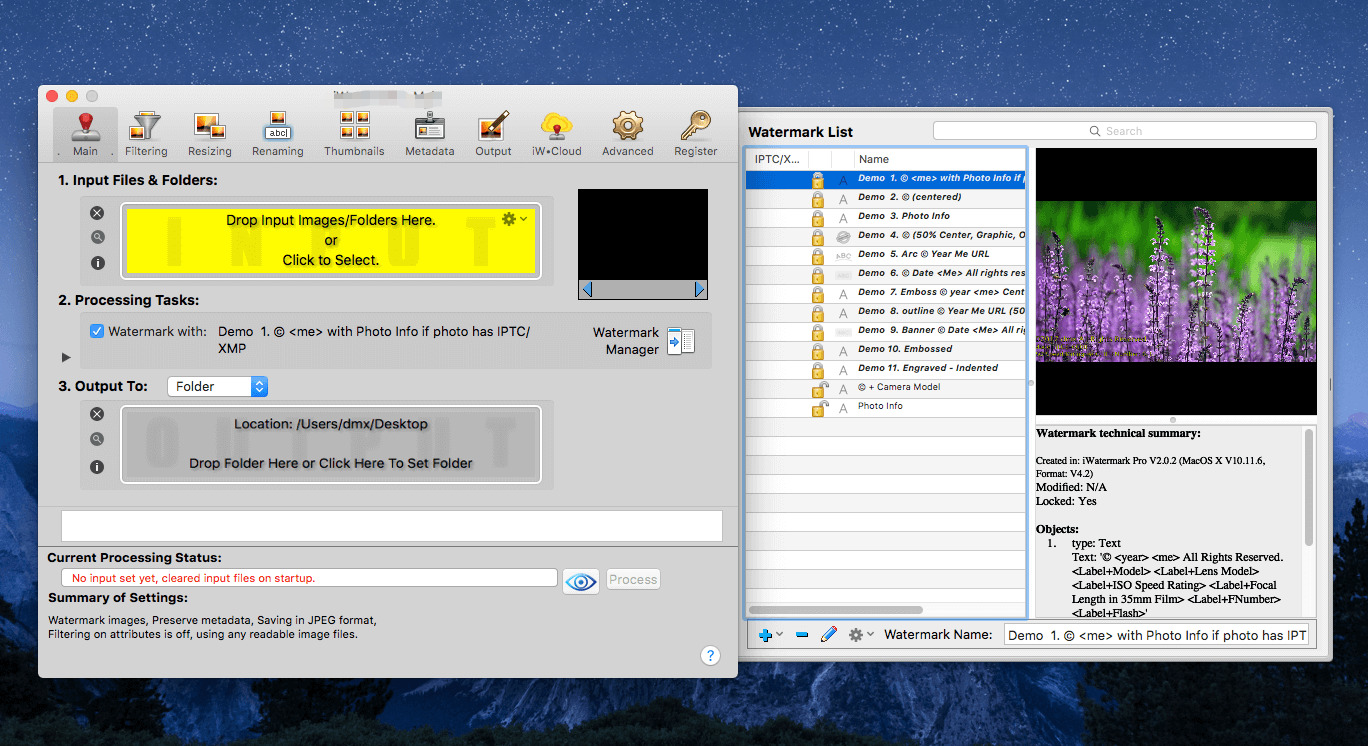The image size is (1368, 746).
Task: Click the right arrow under the input preview
Action: 700,290
